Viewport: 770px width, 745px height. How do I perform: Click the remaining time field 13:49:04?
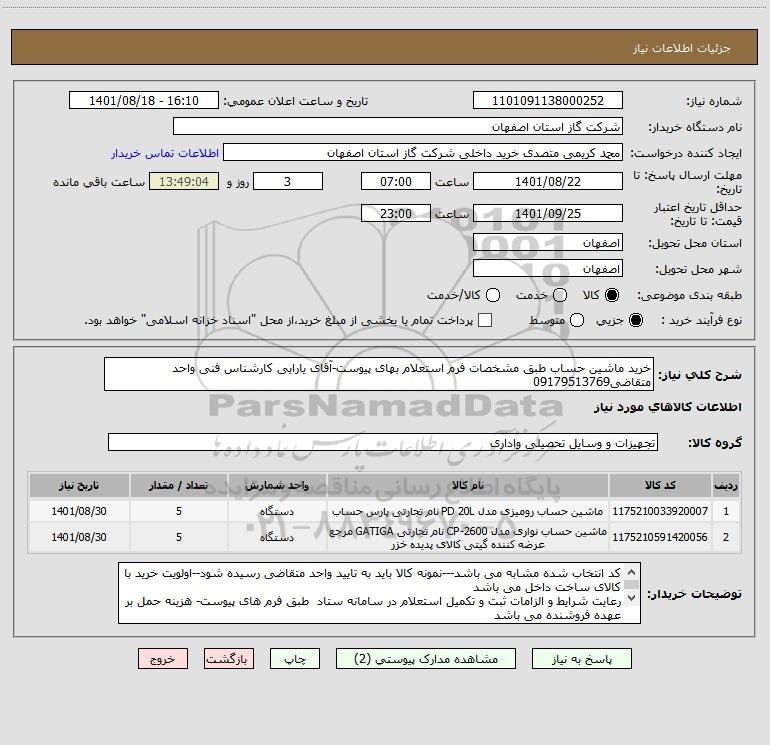184,181
